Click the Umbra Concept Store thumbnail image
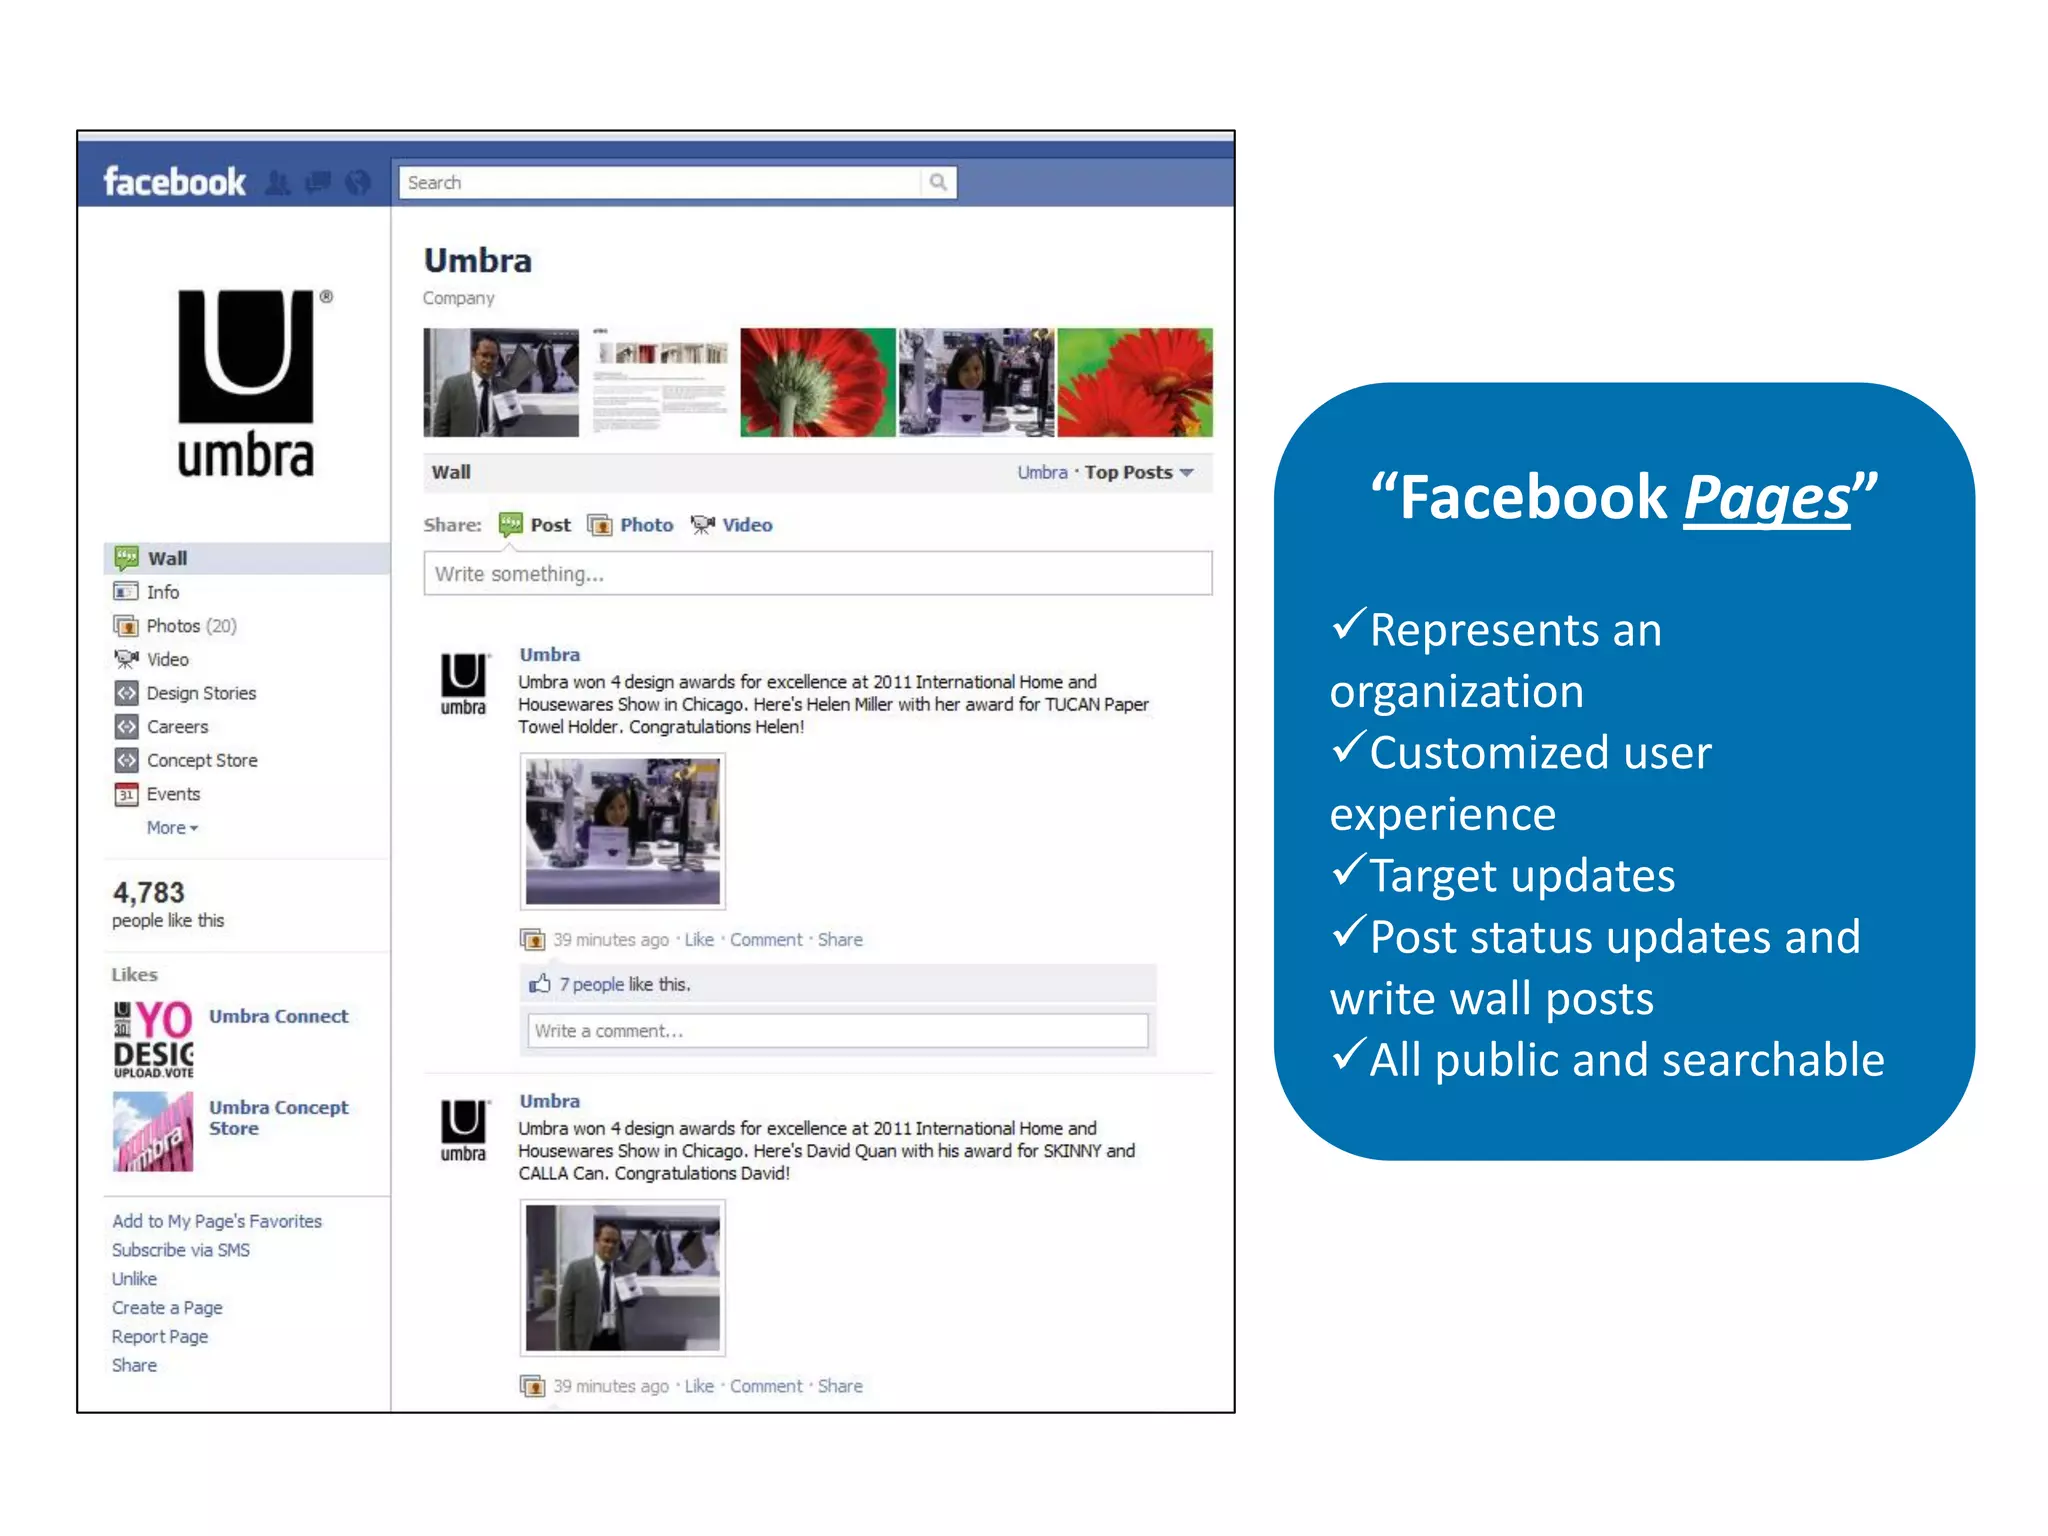 (x=153, y=1132)
